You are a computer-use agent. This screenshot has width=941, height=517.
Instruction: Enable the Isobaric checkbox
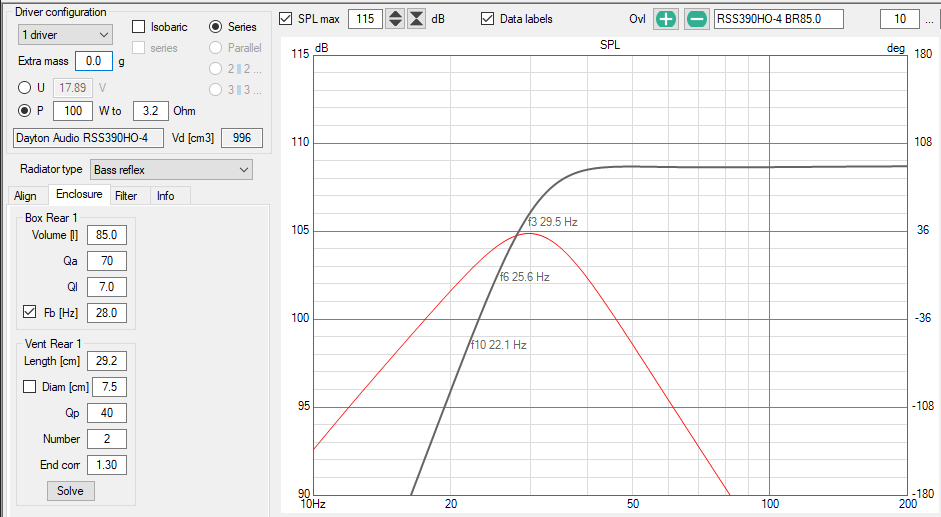pos(139,26)
